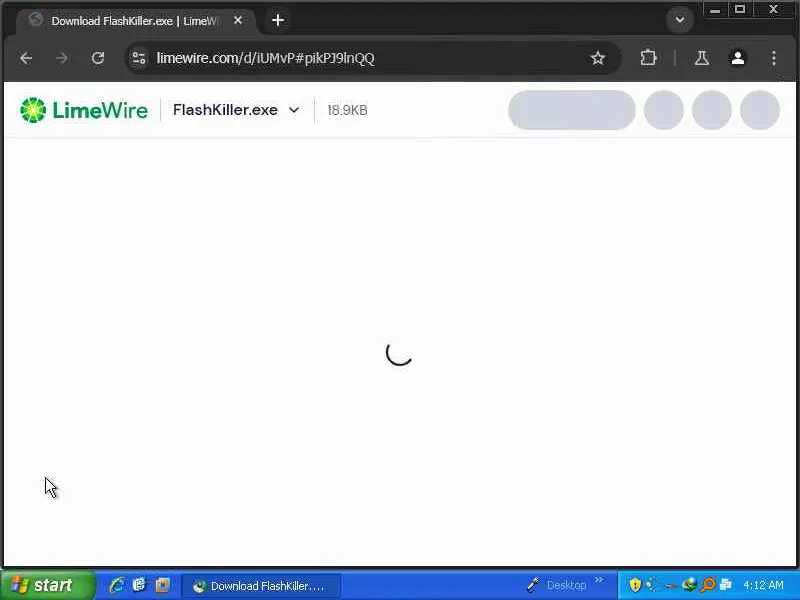800x600 pixels.
Task: Bookmark this page with the star icon
Action: 597,58
